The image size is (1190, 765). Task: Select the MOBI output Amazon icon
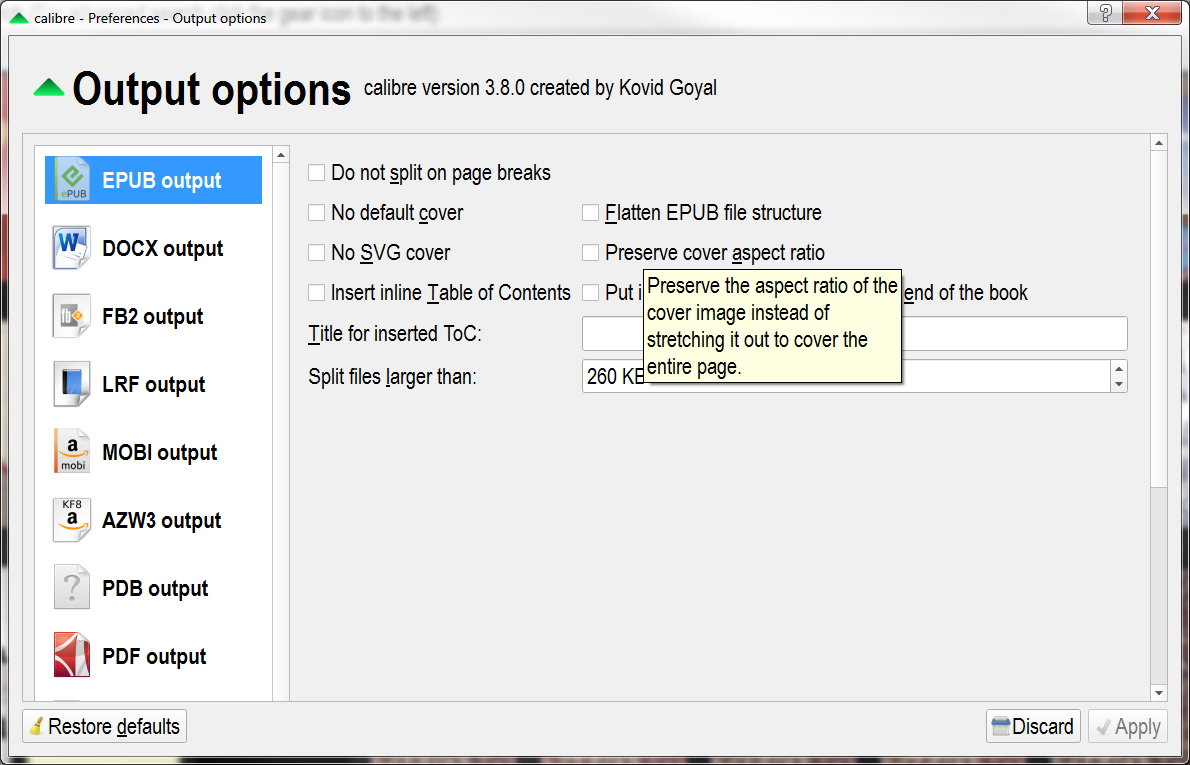(x=72, y=453)
